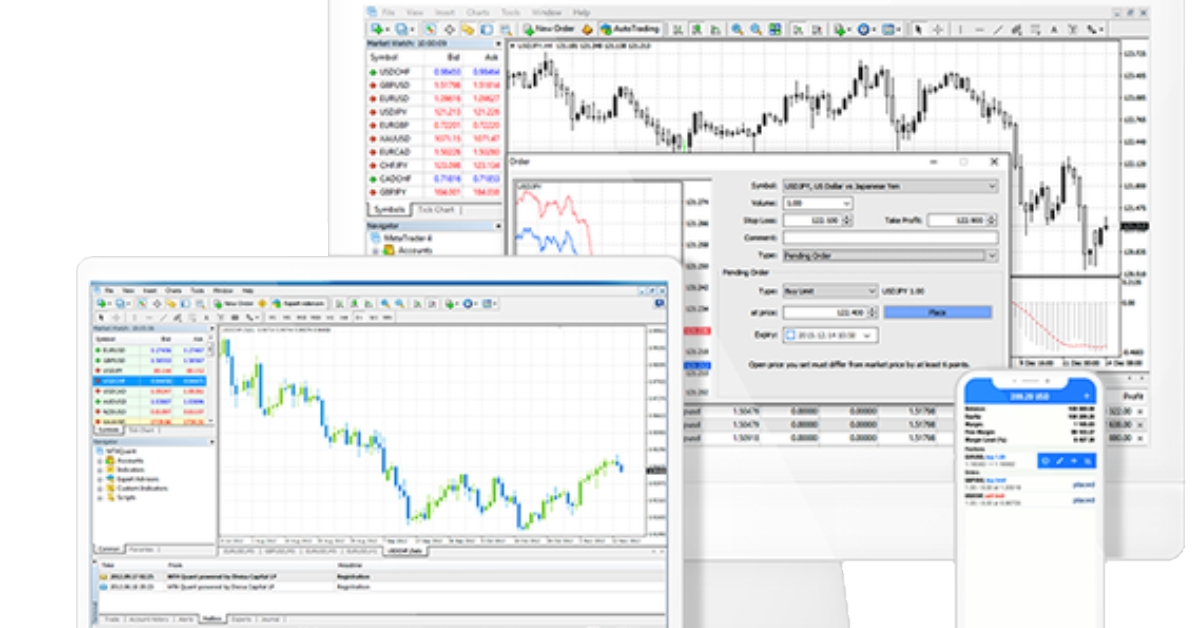The height and width of the screenshot is (628, 1200).
Task: Click at price field in Order dialog
Action: point(830,313)
